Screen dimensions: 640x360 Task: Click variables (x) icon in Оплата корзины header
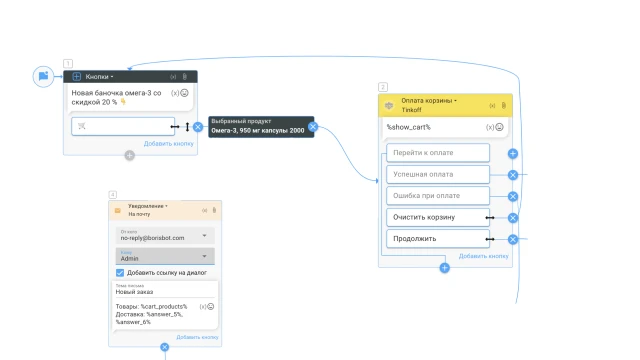tap(492, 106)
